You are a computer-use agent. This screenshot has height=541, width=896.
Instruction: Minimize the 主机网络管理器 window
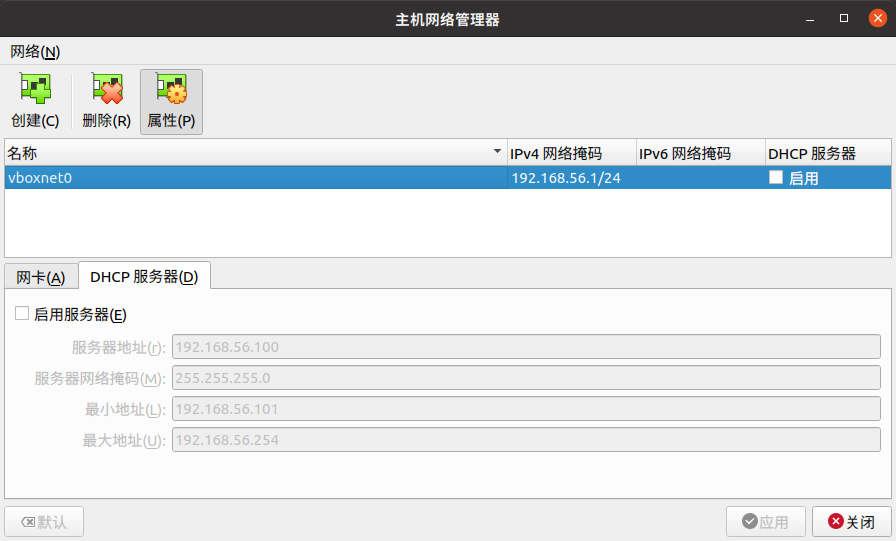click(816, 19)
